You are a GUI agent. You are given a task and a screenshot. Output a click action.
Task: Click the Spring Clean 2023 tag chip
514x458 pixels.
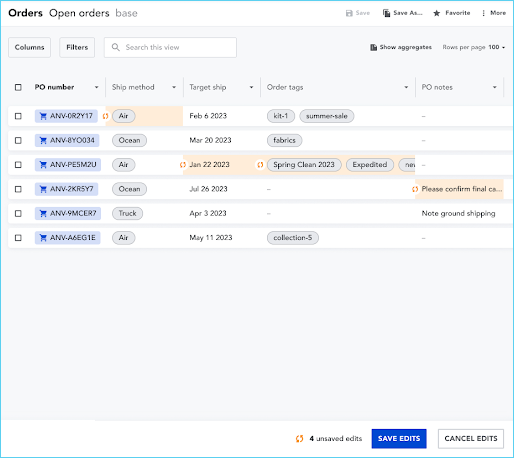[304, 165]
